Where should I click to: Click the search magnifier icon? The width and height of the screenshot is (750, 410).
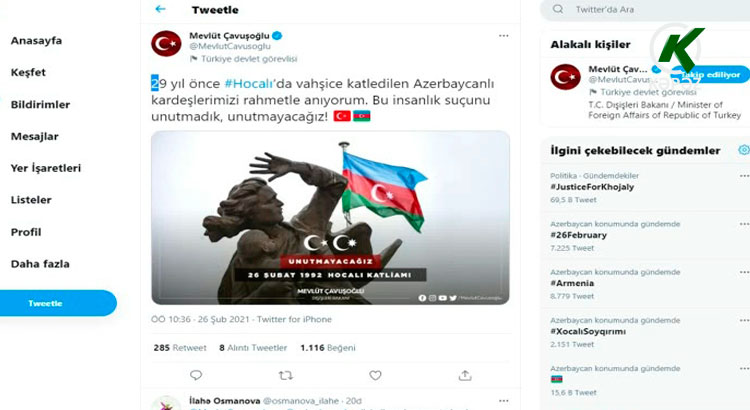click(558, 9)
